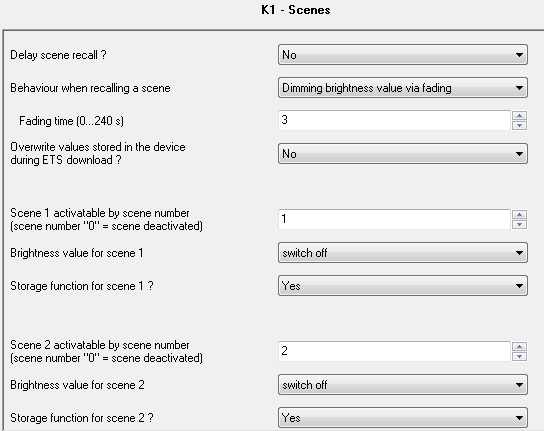544x431 pixels.
Task: Click the Scene 2 scene number field
Action: [x=394, y=351]
